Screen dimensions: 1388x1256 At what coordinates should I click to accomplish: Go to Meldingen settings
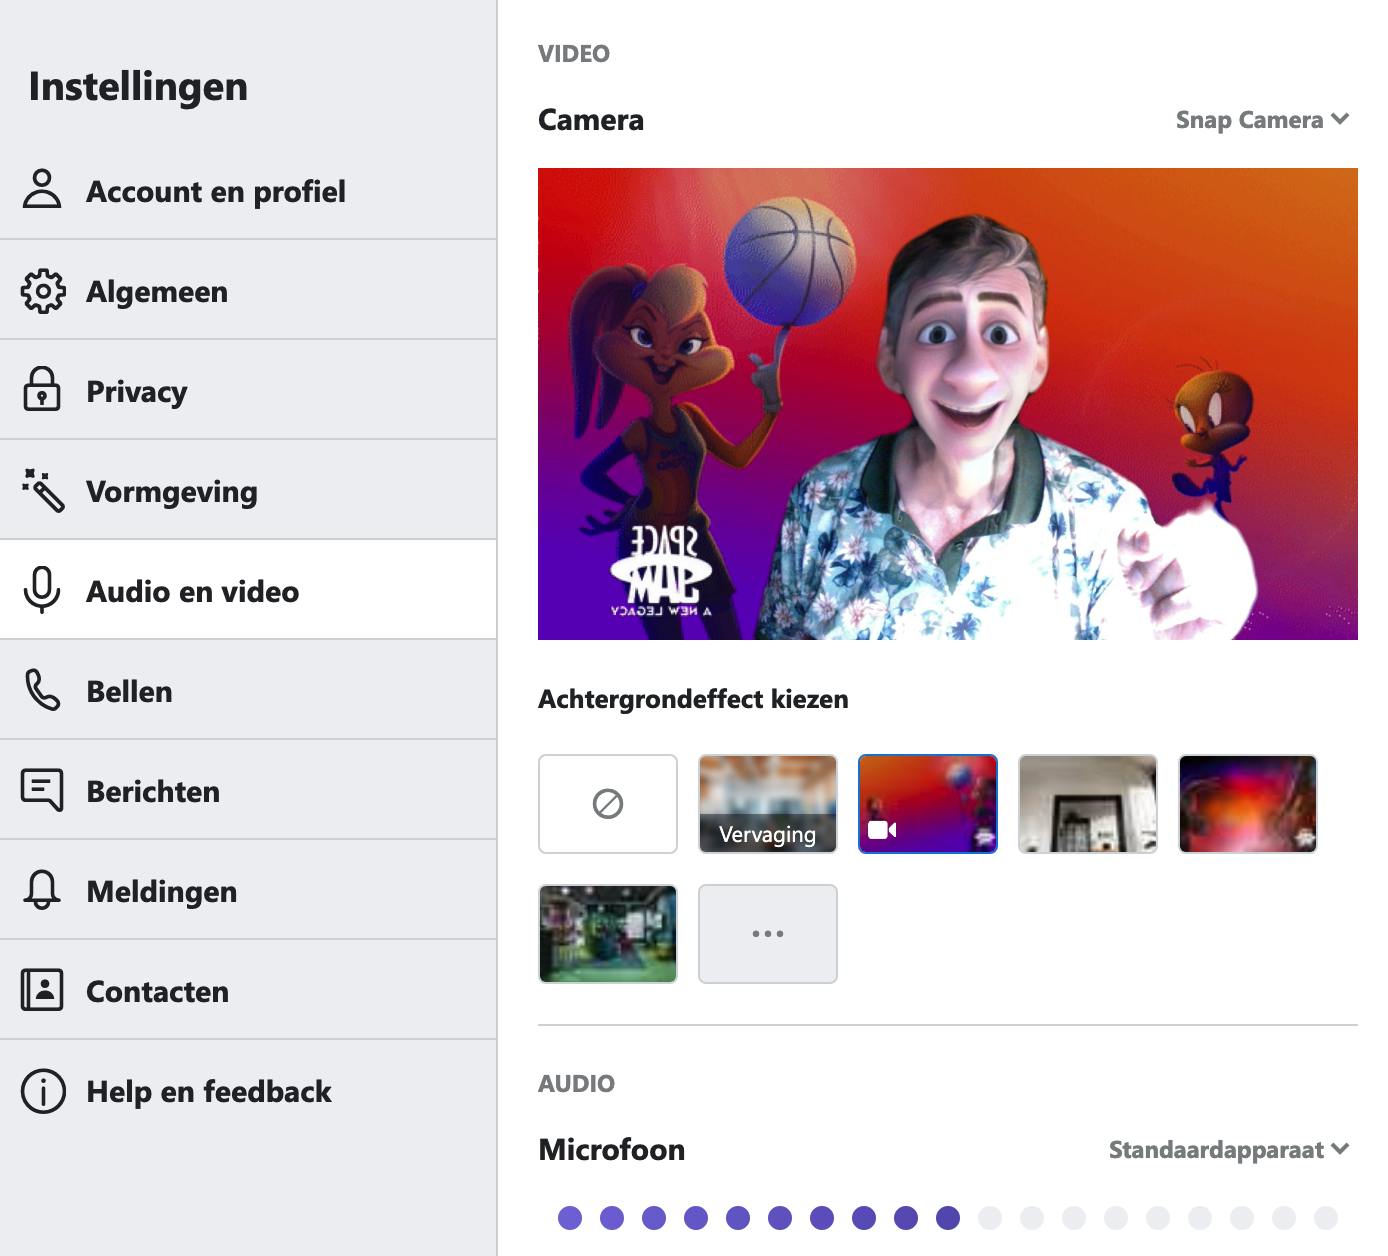click(x=162, y=891)
